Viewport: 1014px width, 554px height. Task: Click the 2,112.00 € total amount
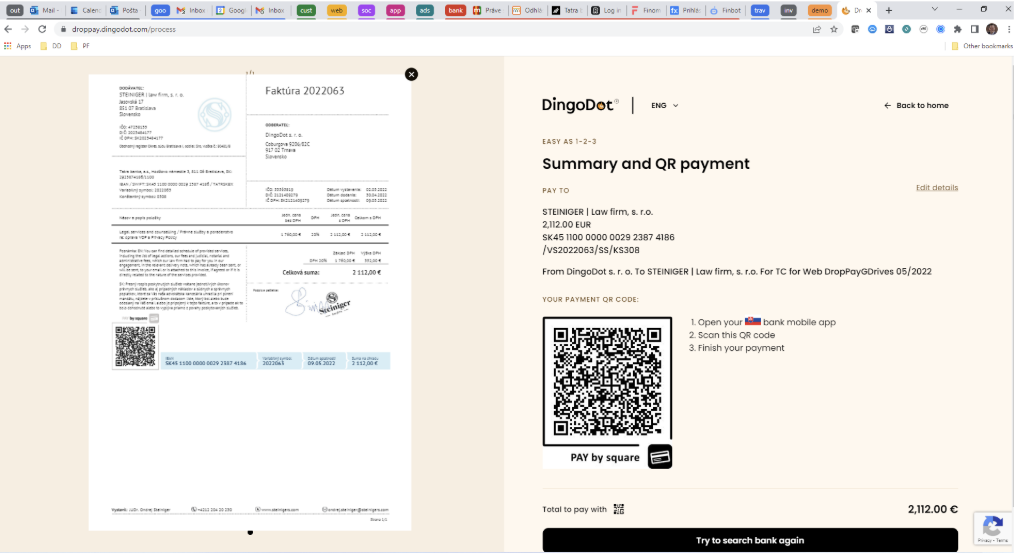(x=933, y=509)
